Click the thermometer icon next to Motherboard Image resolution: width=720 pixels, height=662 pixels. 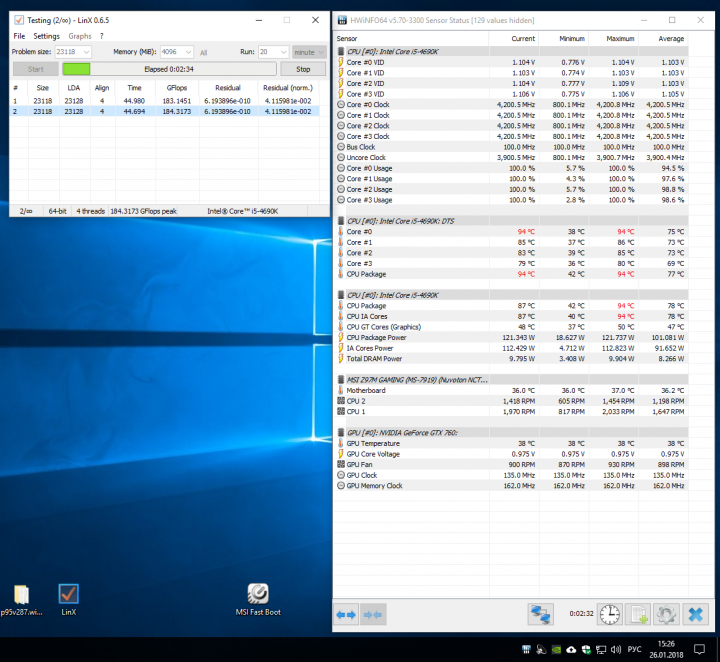pos(341,390)
